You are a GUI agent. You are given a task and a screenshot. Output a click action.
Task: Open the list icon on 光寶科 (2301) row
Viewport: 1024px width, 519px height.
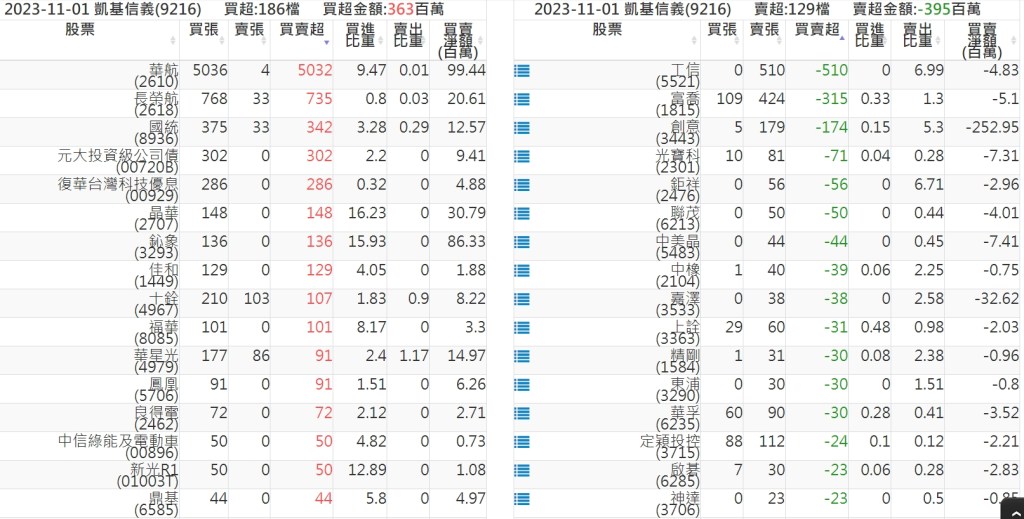(521, 157)
